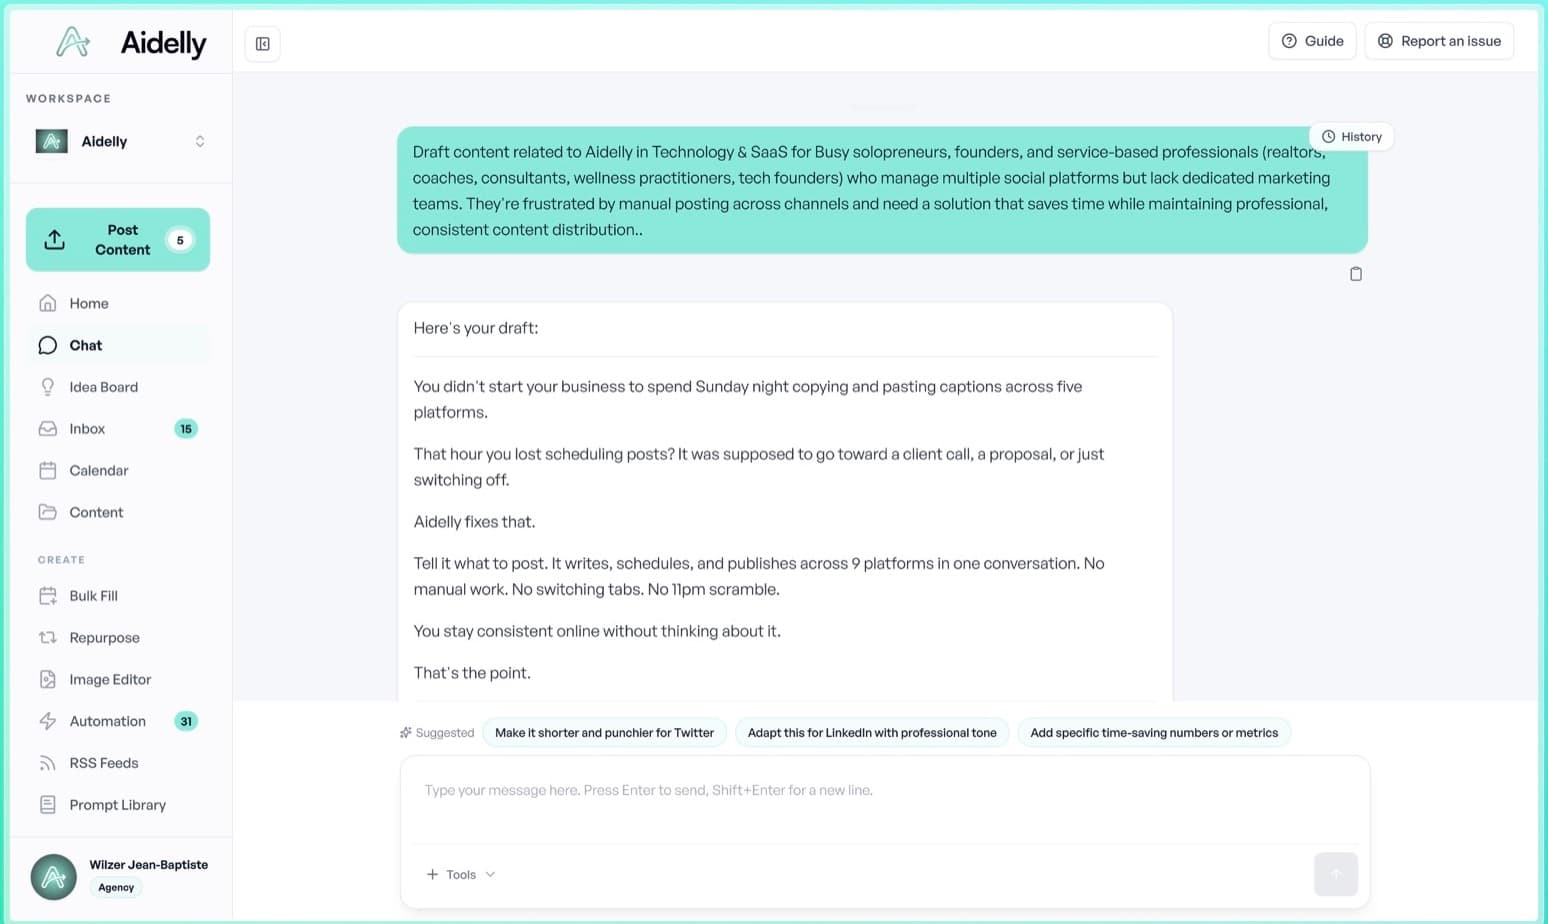Screen dimensions: 1548x924
Task: Click the Aidelly workspace thumbnail
Action: [52, 141]
